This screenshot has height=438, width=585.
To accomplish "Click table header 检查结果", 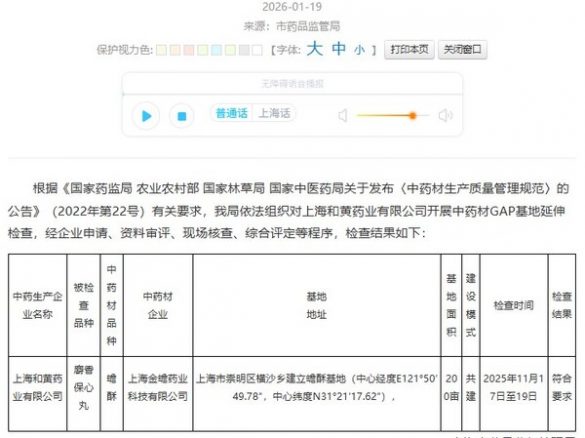I will (562, 305).
